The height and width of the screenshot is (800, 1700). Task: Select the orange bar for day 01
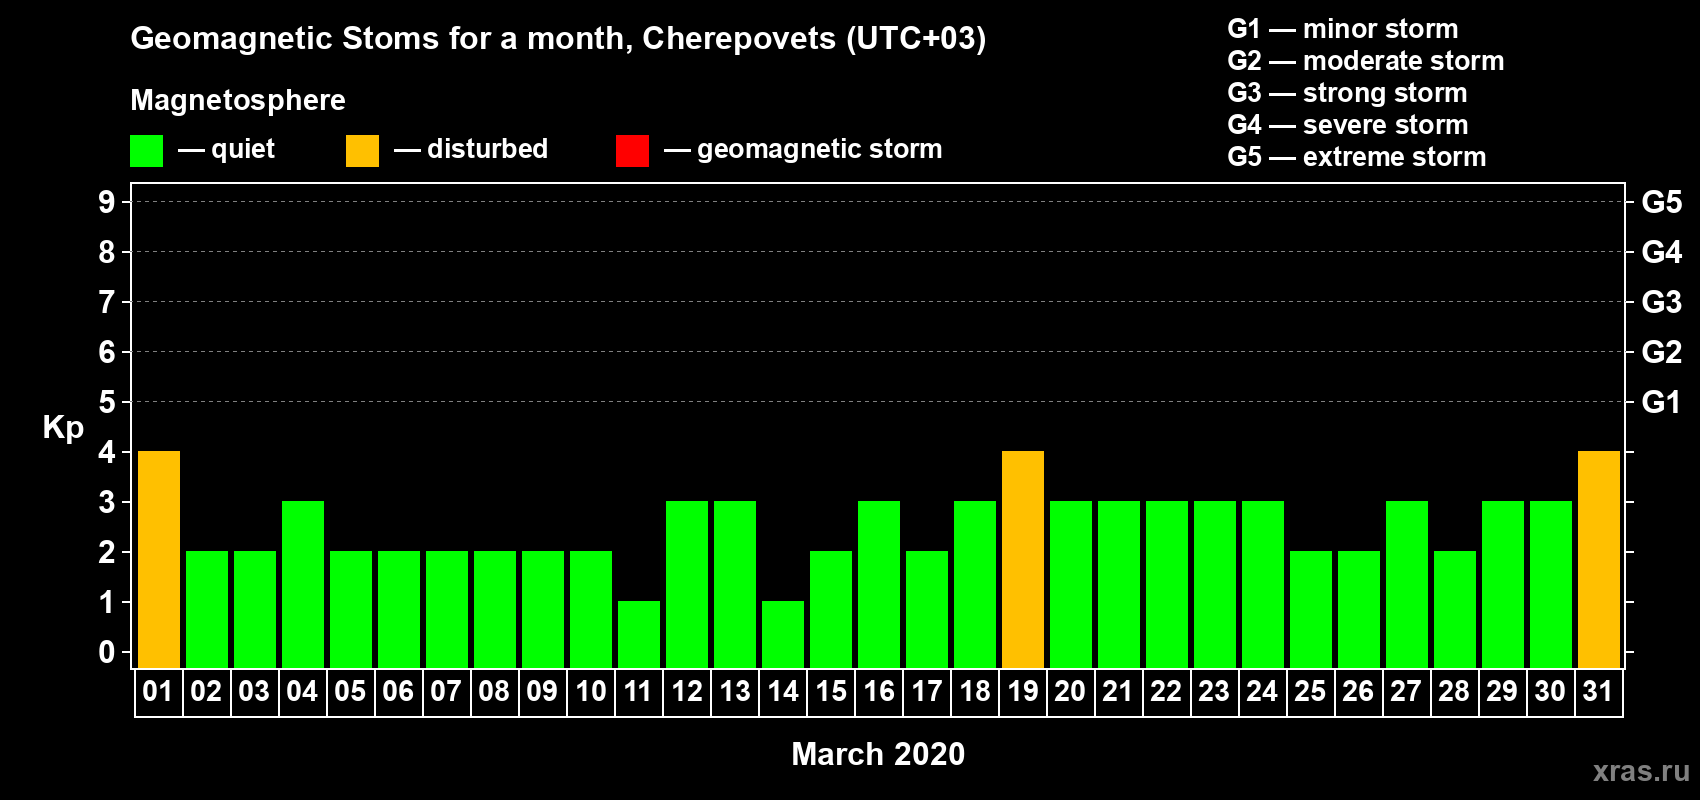[159, 559]
